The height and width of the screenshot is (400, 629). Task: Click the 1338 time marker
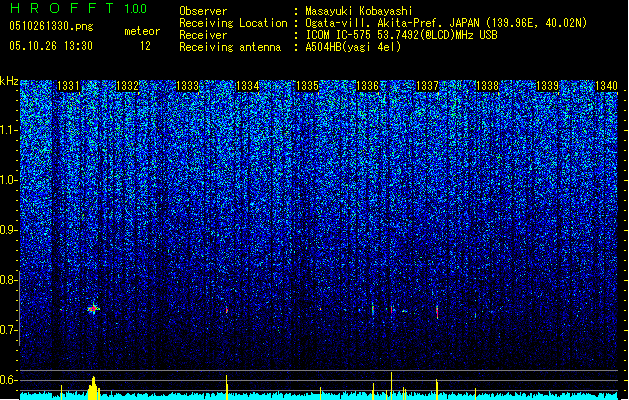point(487,86)
